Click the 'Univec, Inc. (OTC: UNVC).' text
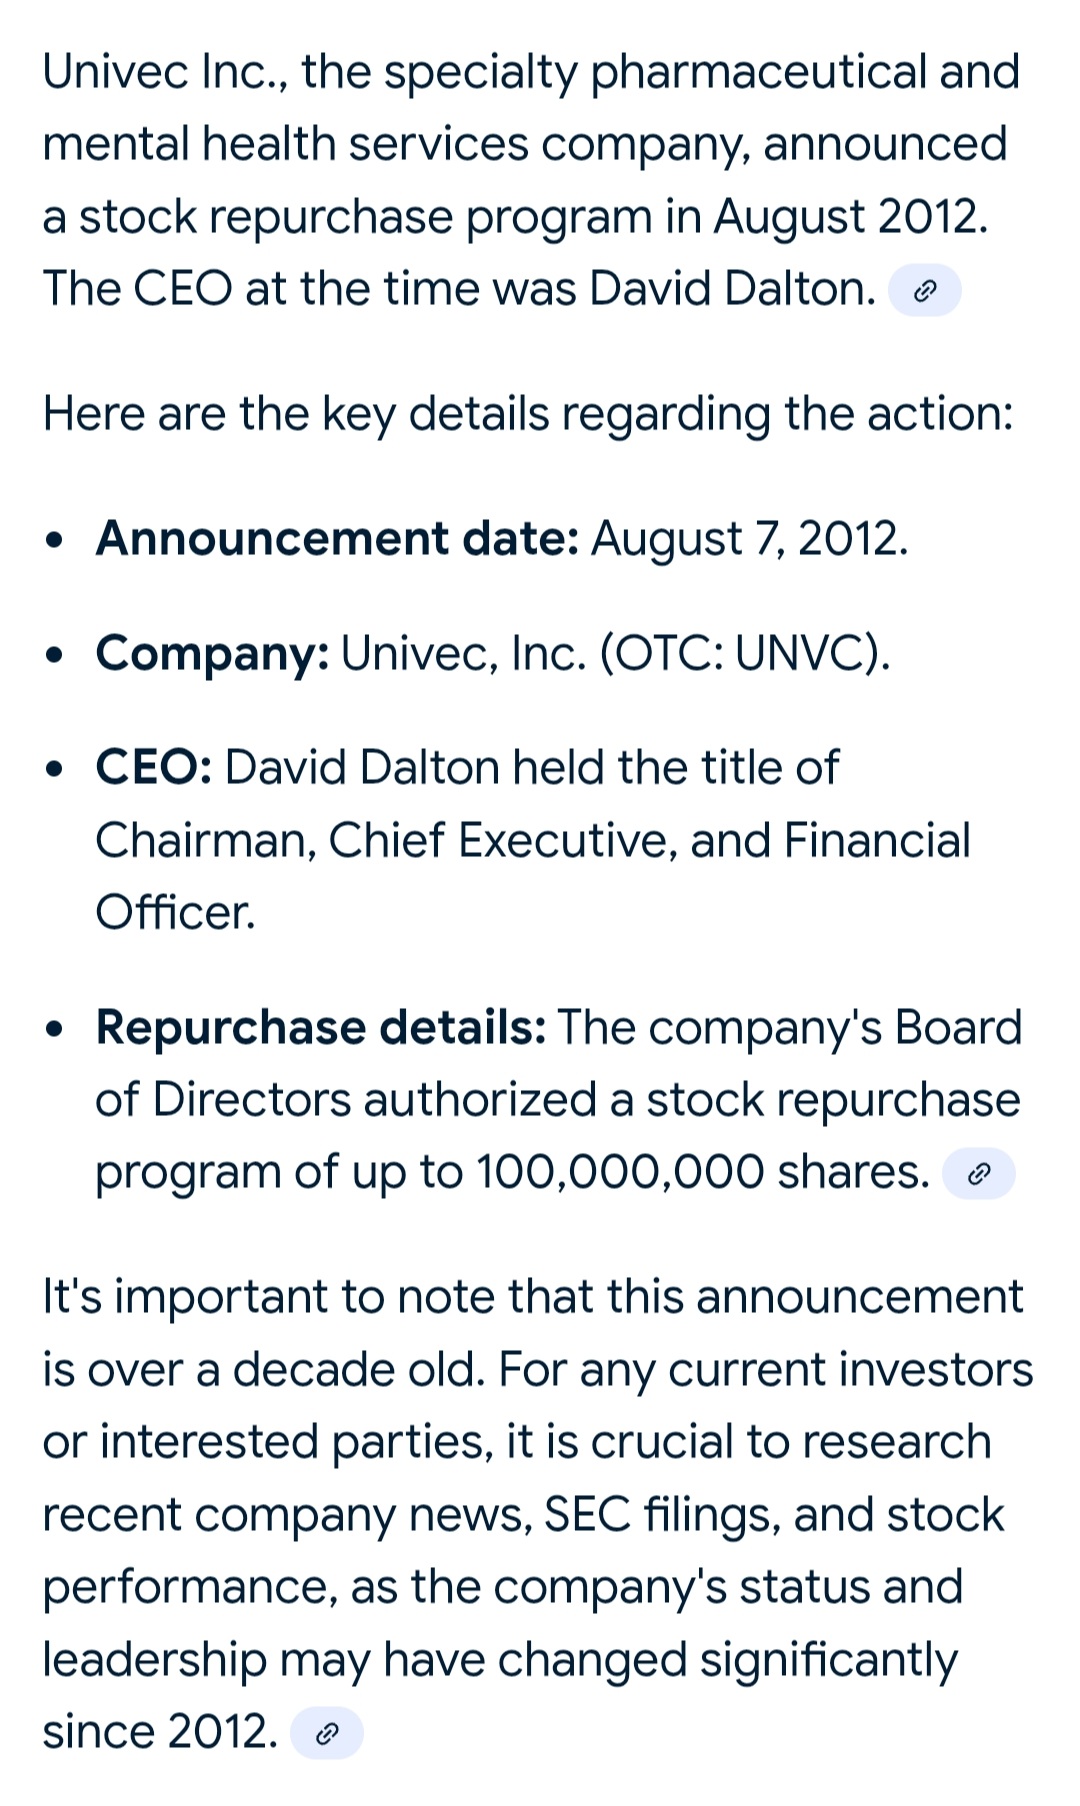This screenshot has height=1806, width=1080. click(615, 654)
